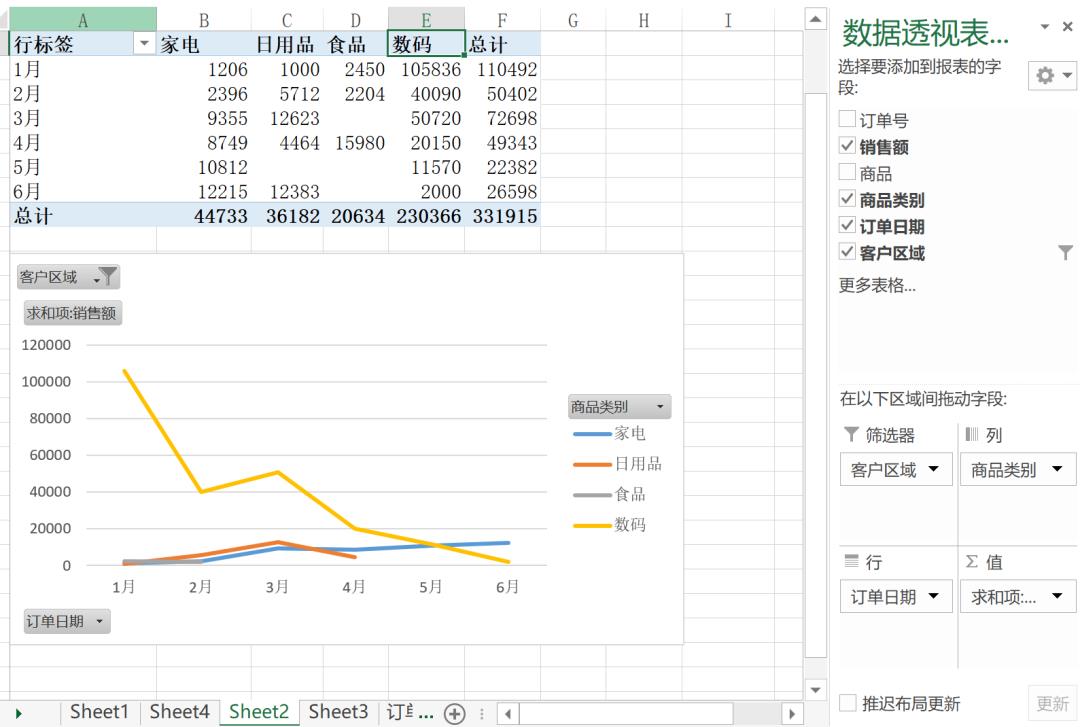This screenshot has height=727, width=1080.
Task: Click the 更多表格... link
Action: [876, 286]
